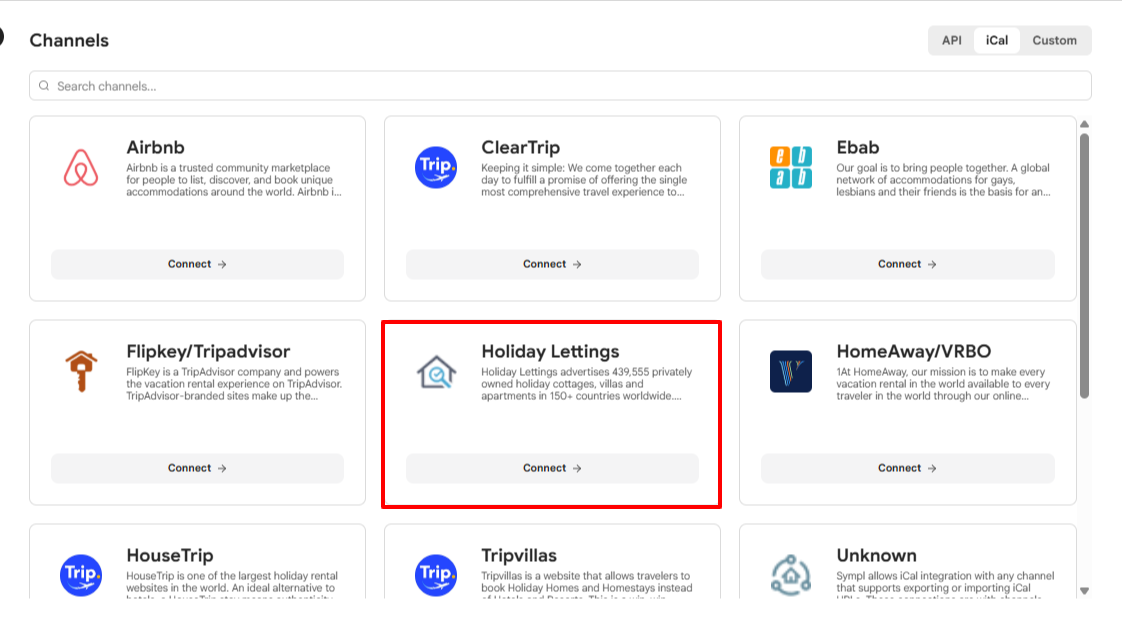Screen dimensions: 1122x618
Task: Click the Ebab description text
Action: point(943,180)
